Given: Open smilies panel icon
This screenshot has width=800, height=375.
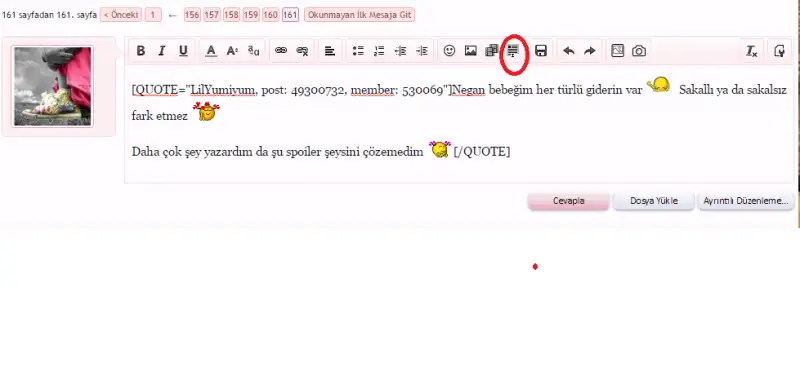Looking at the screenshot, I should (449, 51).
